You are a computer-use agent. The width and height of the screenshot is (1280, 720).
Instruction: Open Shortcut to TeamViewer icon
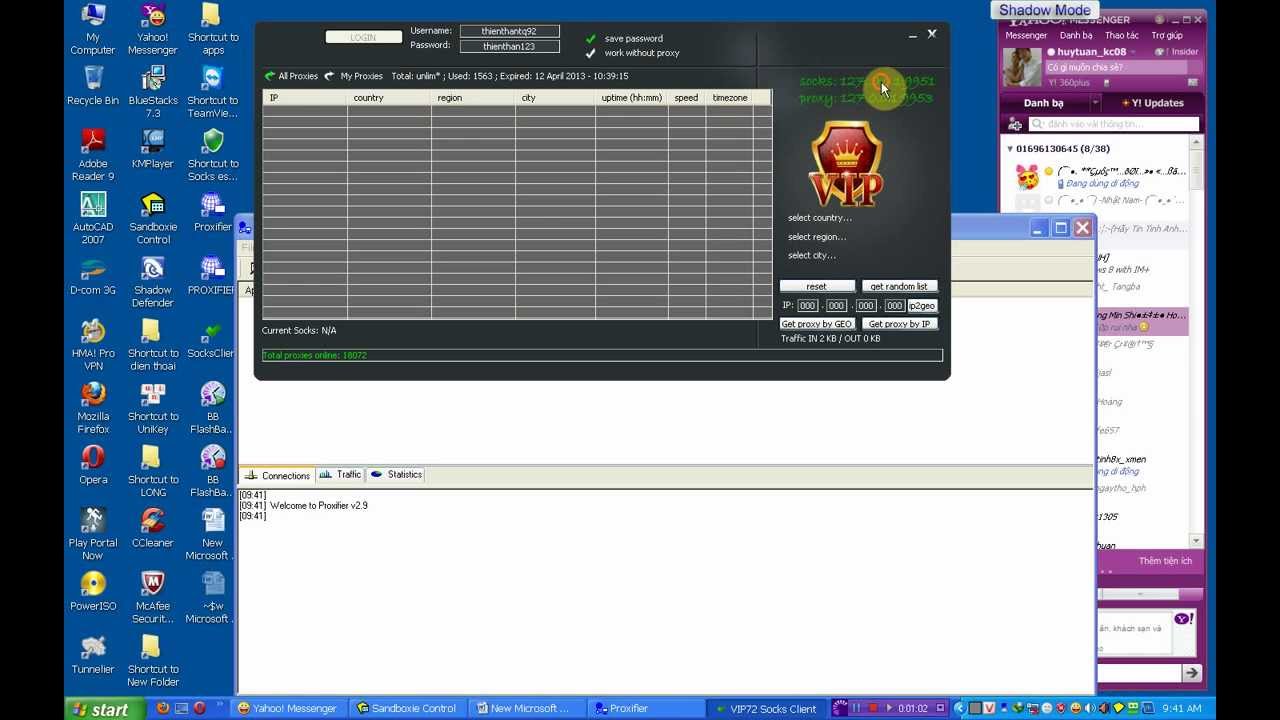click(212, 92)
